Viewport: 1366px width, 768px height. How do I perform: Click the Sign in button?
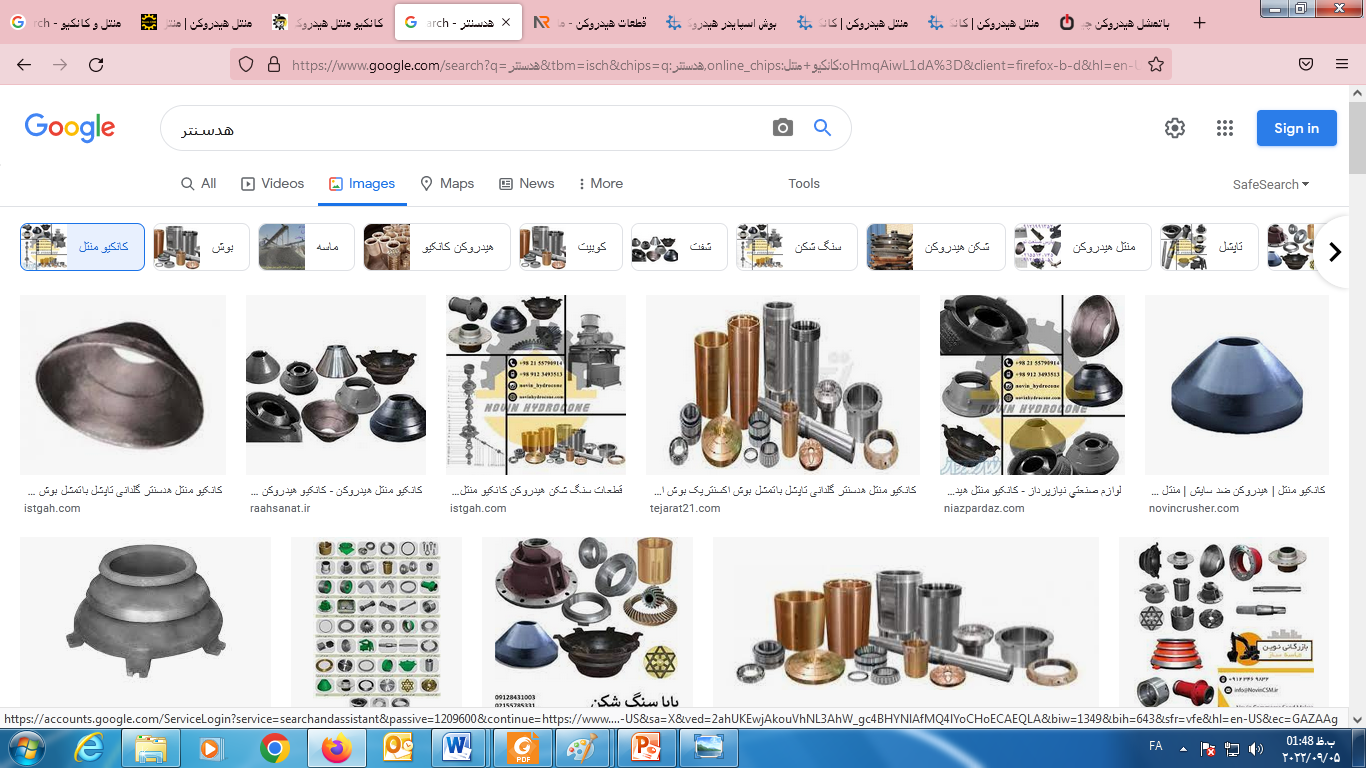click(1296, 128)
